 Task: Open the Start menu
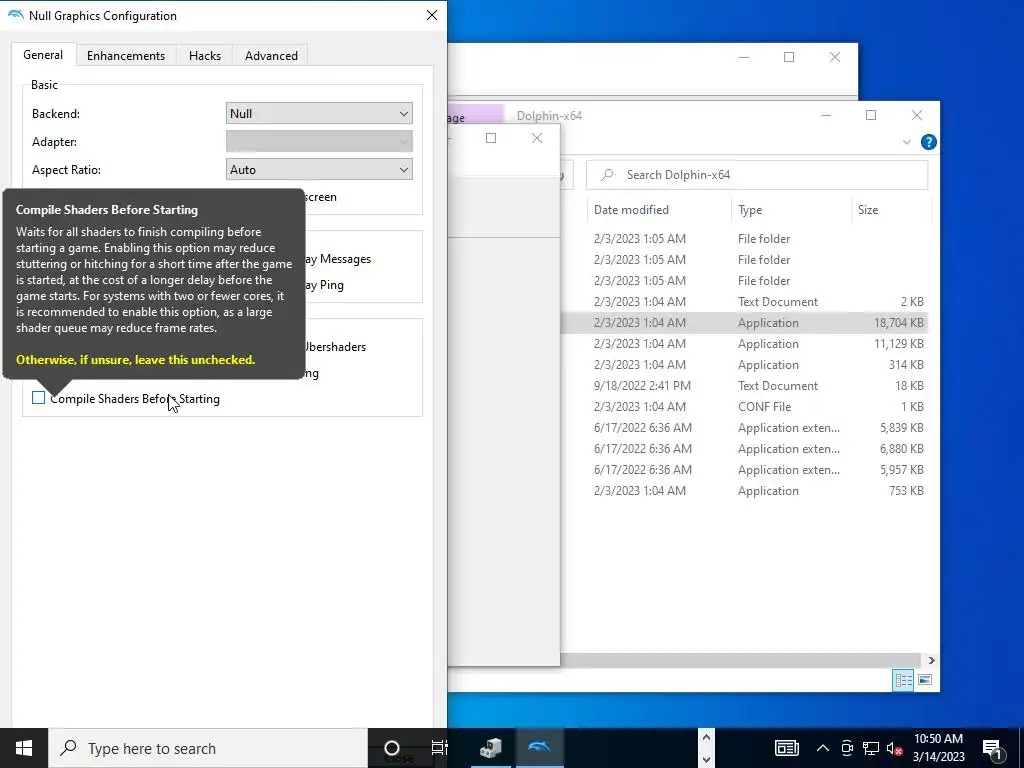[24, 748]
